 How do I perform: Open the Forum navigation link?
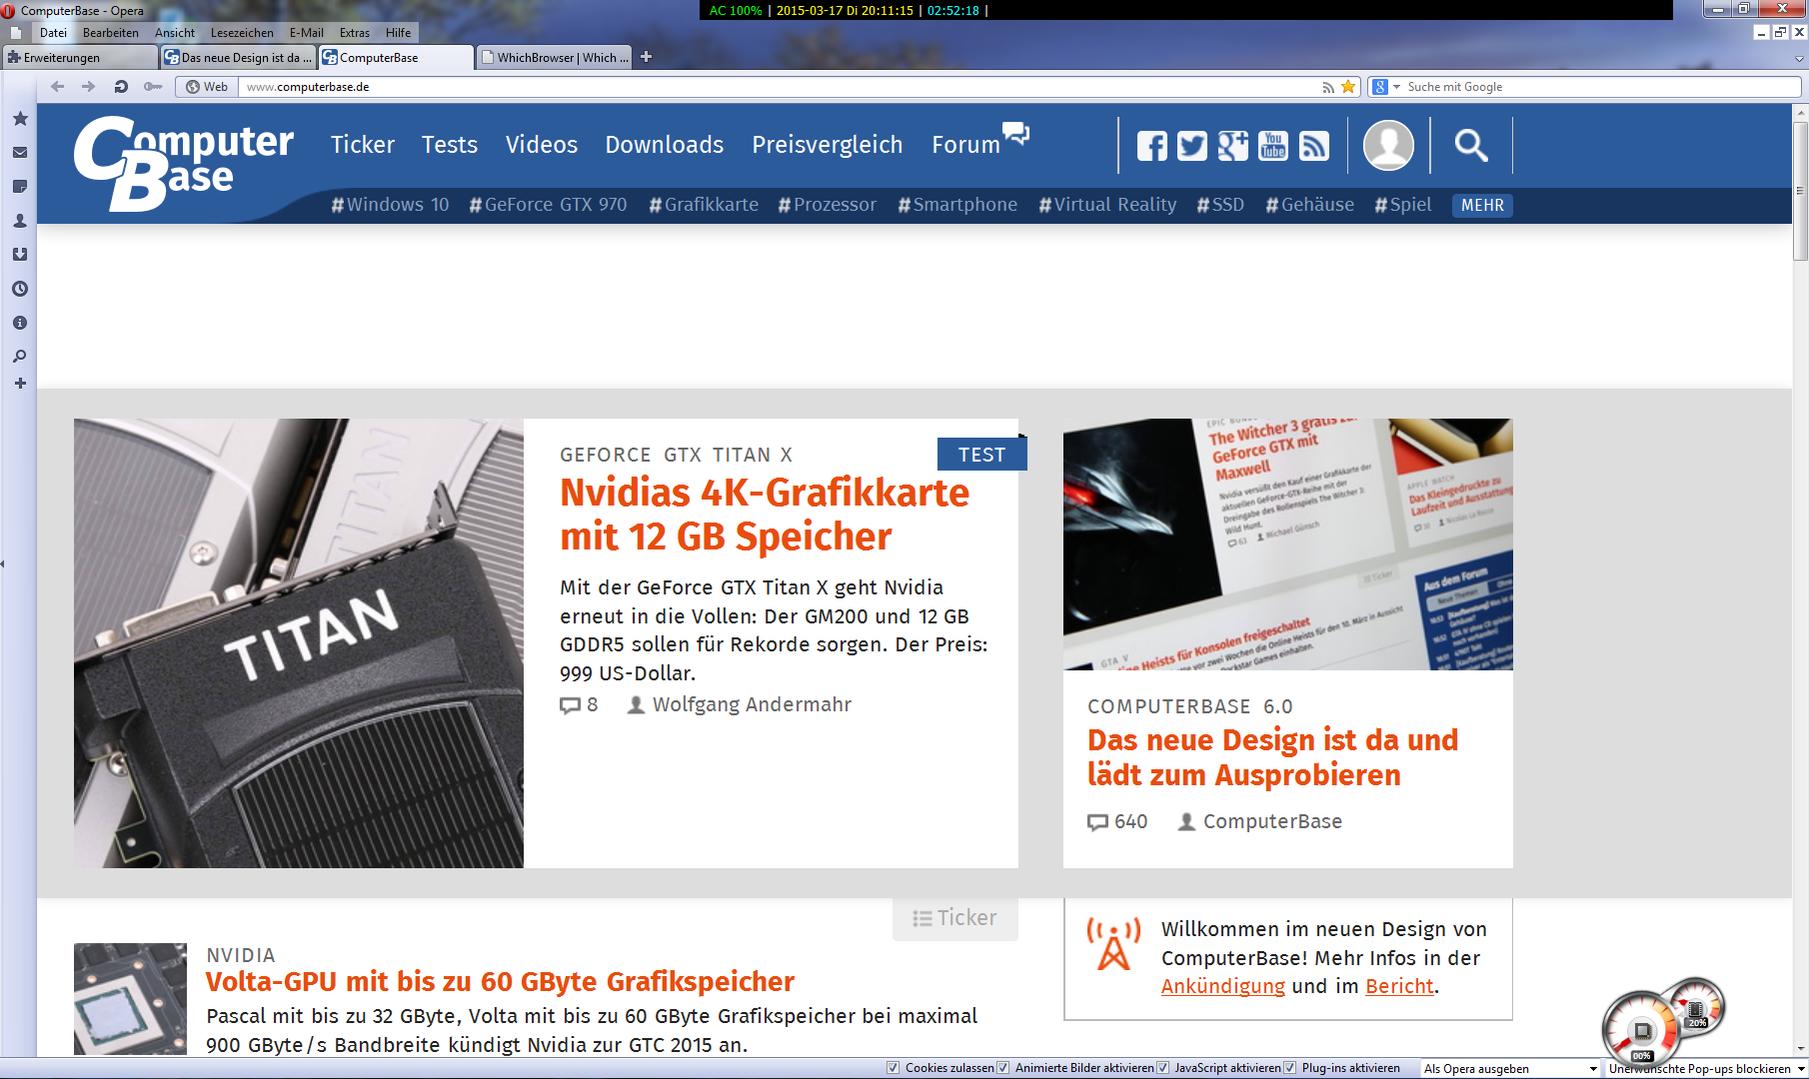966,145
